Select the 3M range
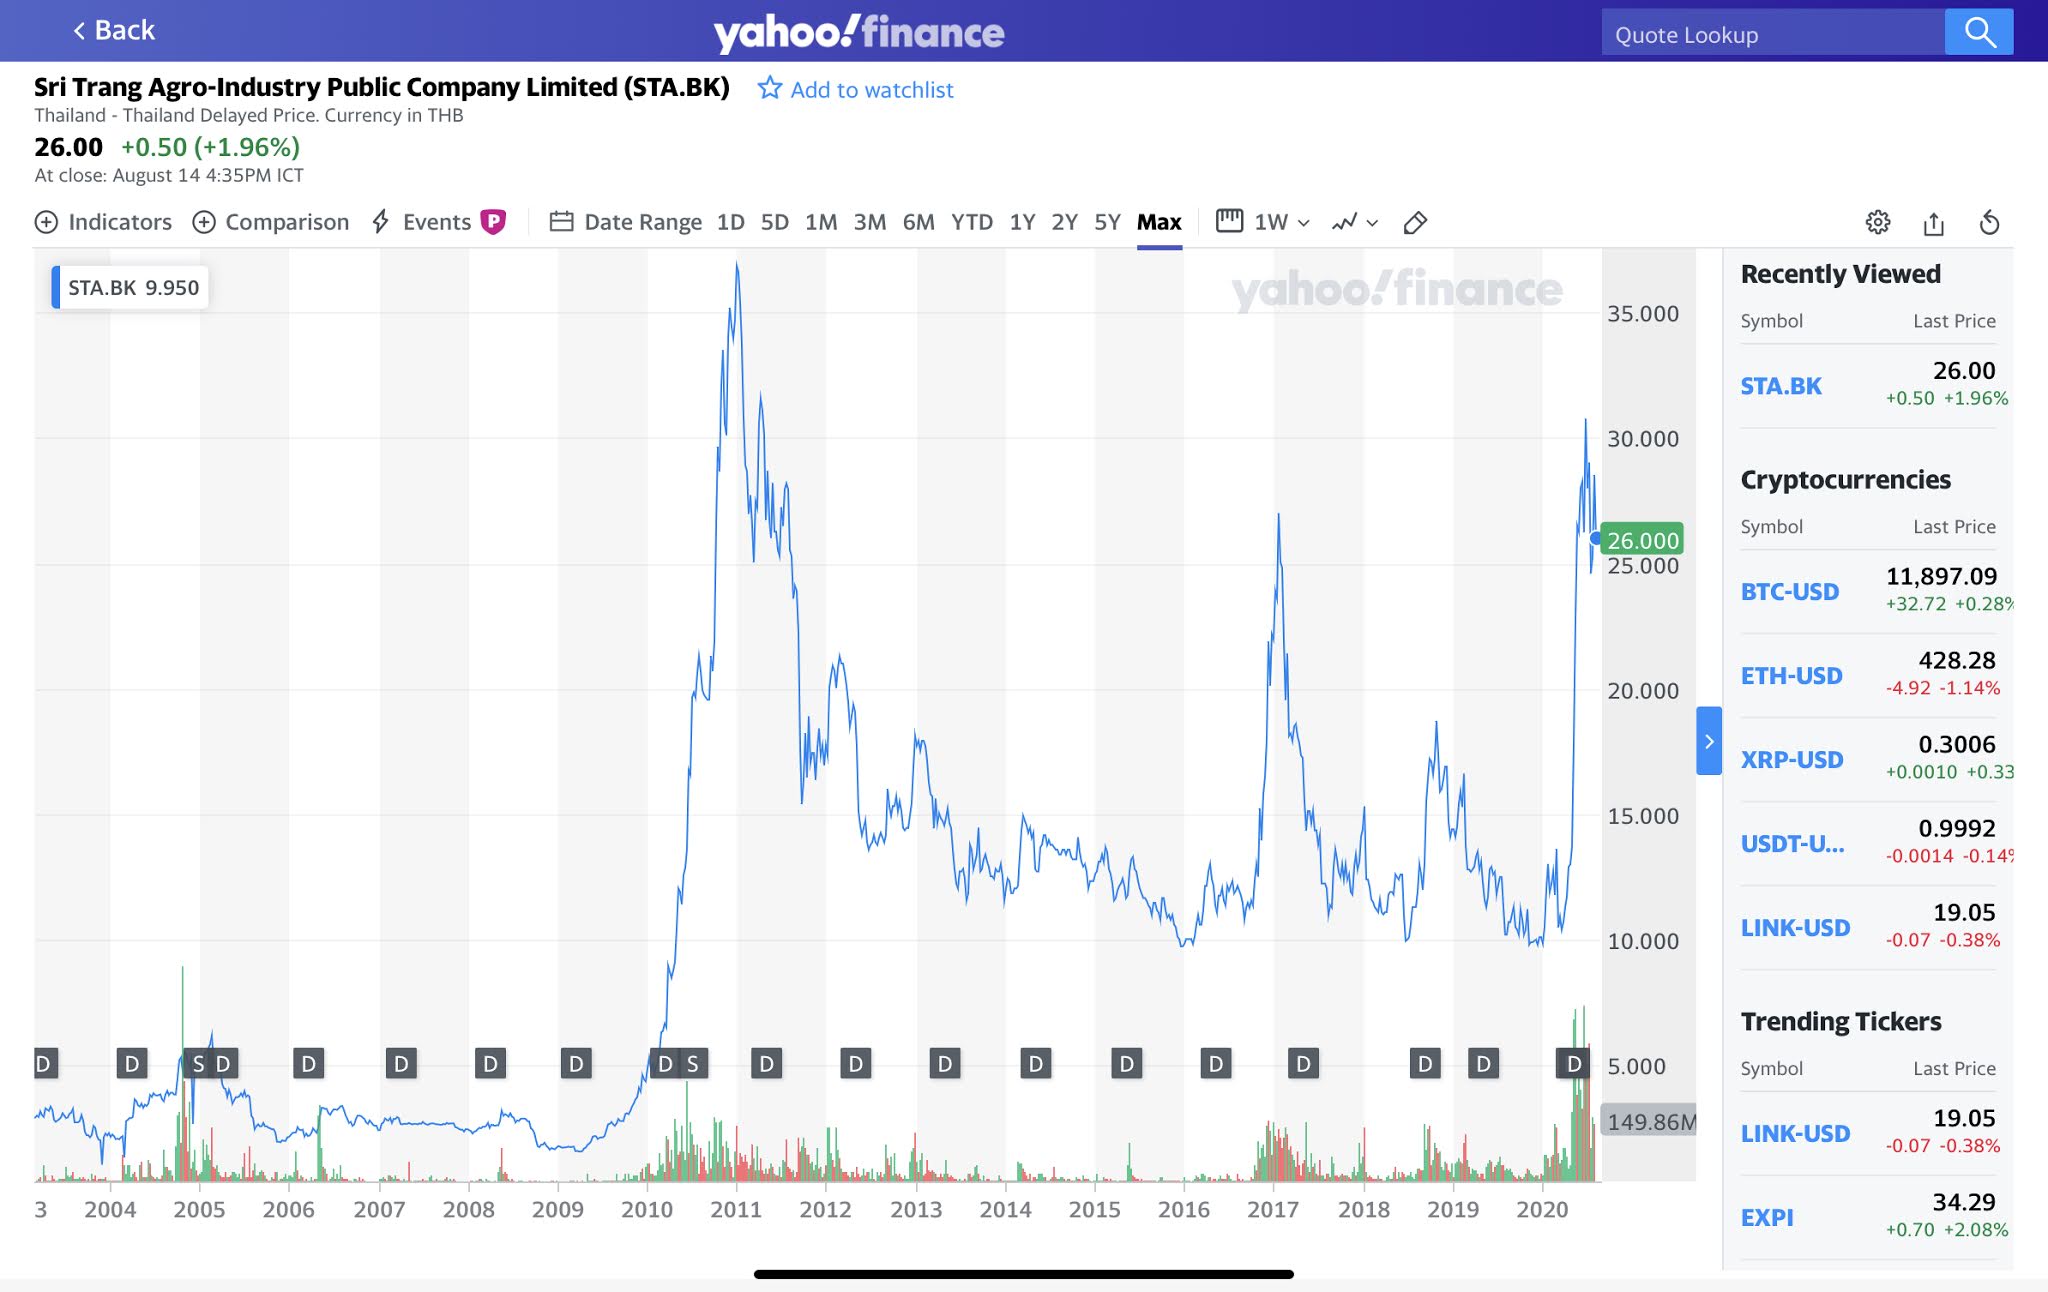 (x=870, y=222)
